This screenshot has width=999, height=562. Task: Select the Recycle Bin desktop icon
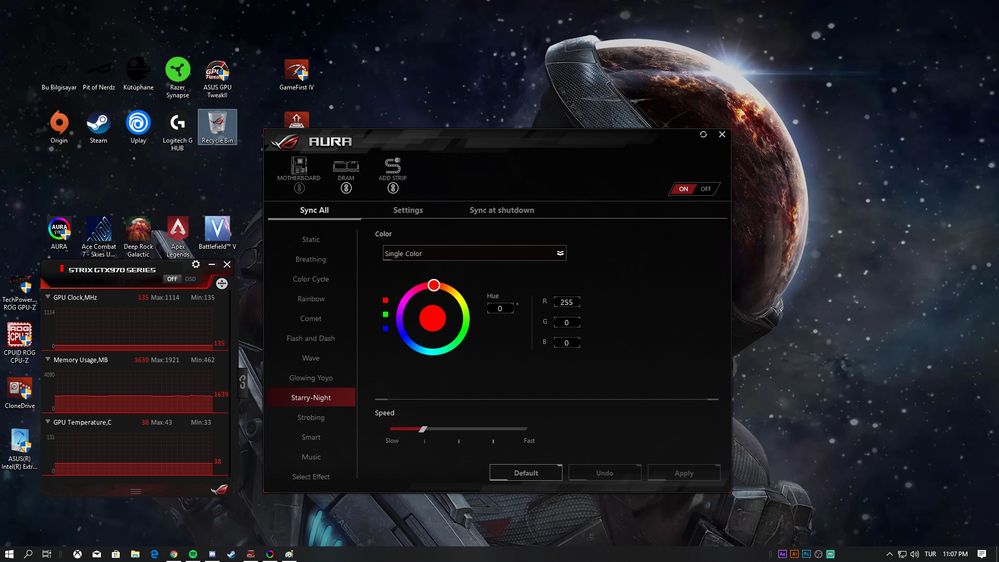click(x=217, y=127)
